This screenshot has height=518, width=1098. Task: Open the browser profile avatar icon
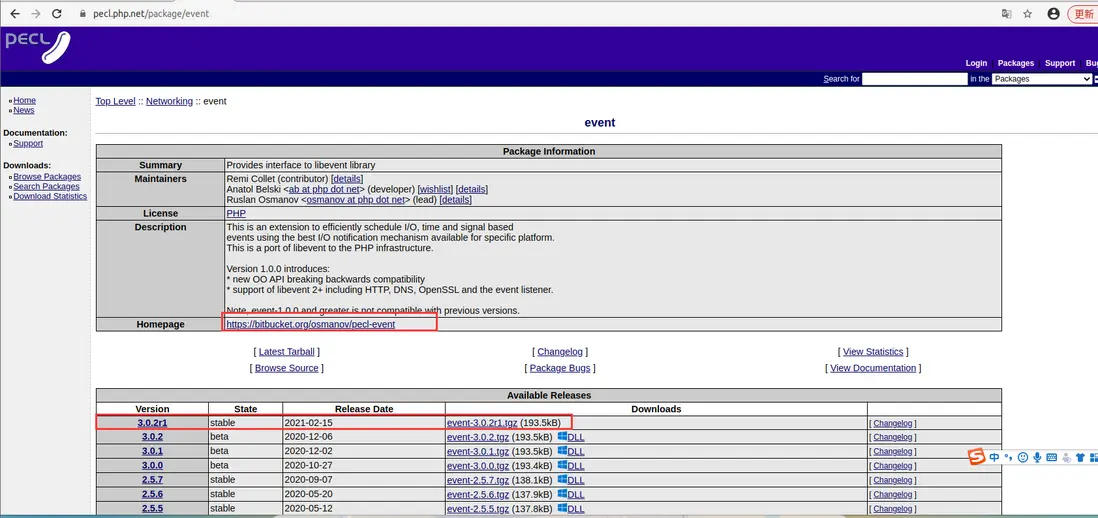(1053, 13)
